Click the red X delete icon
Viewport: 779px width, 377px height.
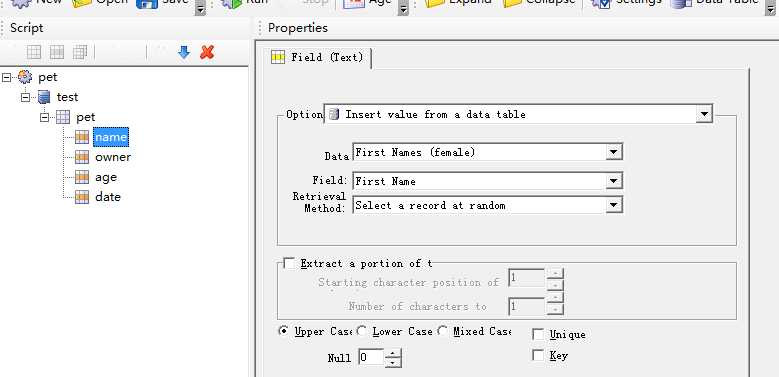pos(207,52)
